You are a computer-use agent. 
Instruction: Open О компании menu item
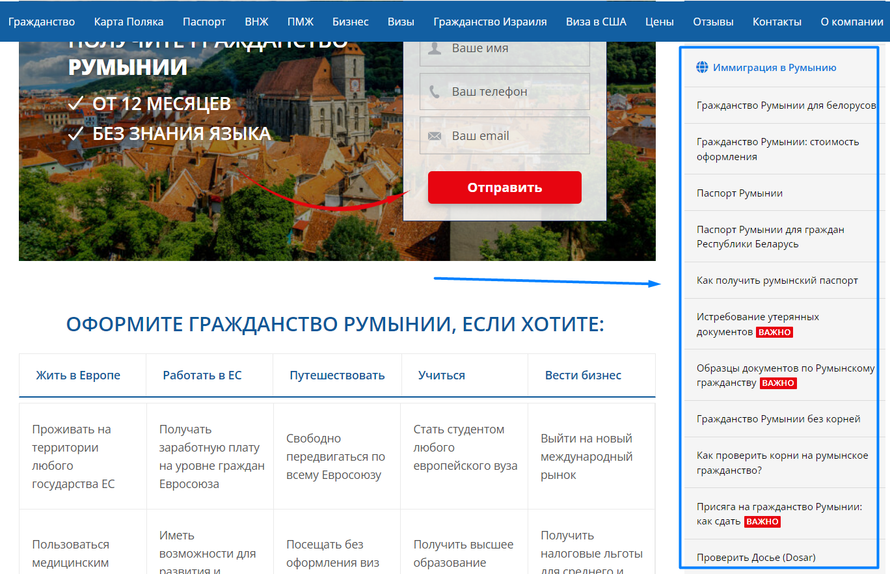point(851,22)
